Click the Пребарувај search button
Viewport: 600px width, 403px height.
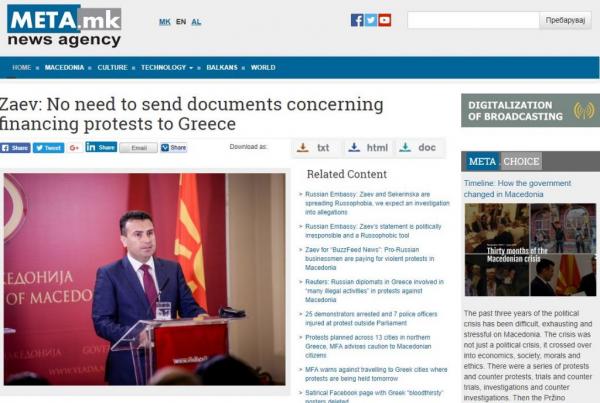pyautogui.click(x=565, y=20)
